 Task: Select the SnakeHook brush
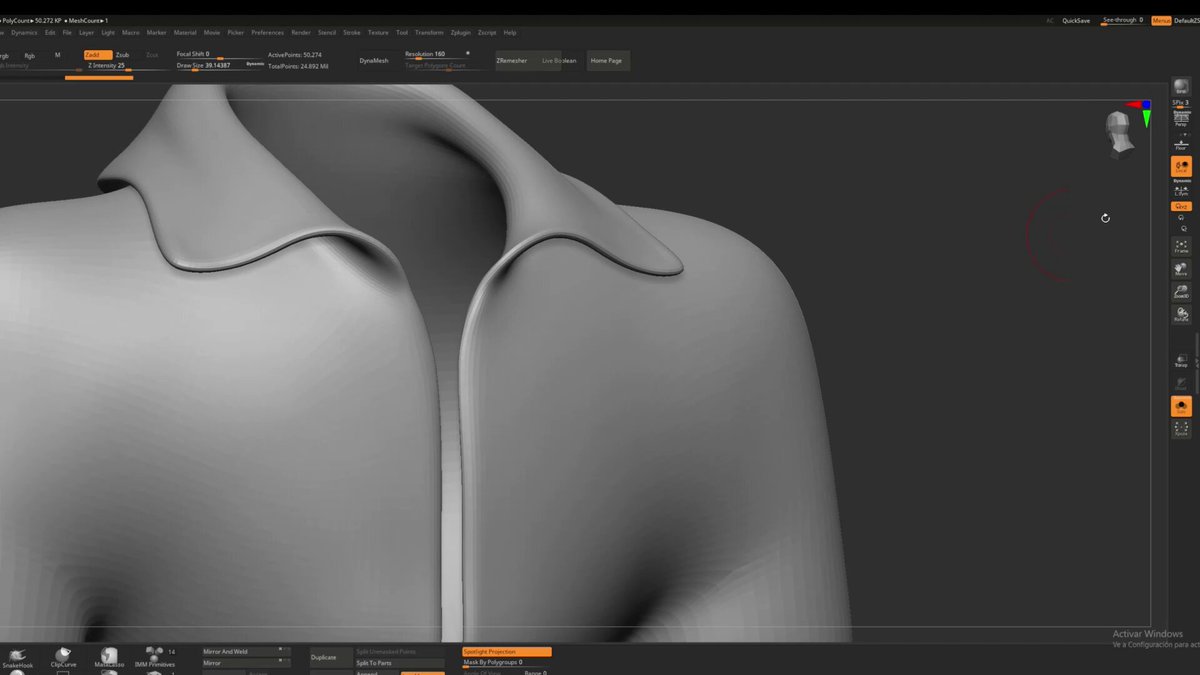pos(18,657)
